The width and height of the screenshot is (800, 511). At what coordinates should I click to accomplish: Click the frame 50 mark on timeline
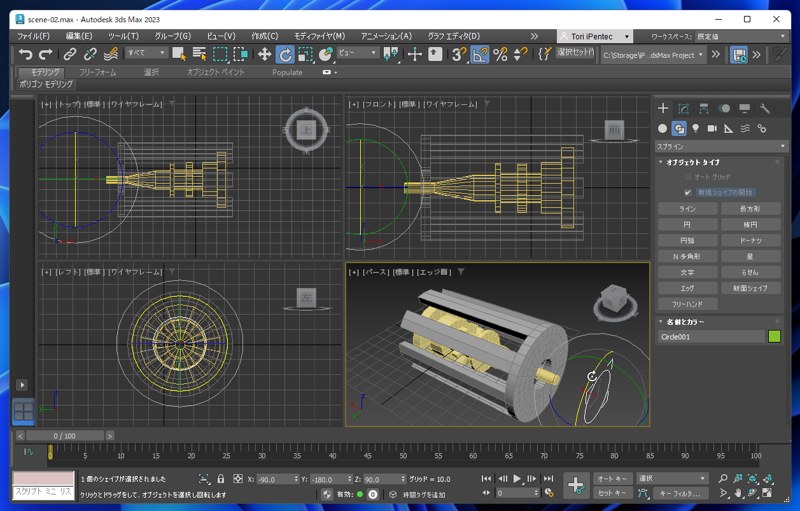pos(403,455)
